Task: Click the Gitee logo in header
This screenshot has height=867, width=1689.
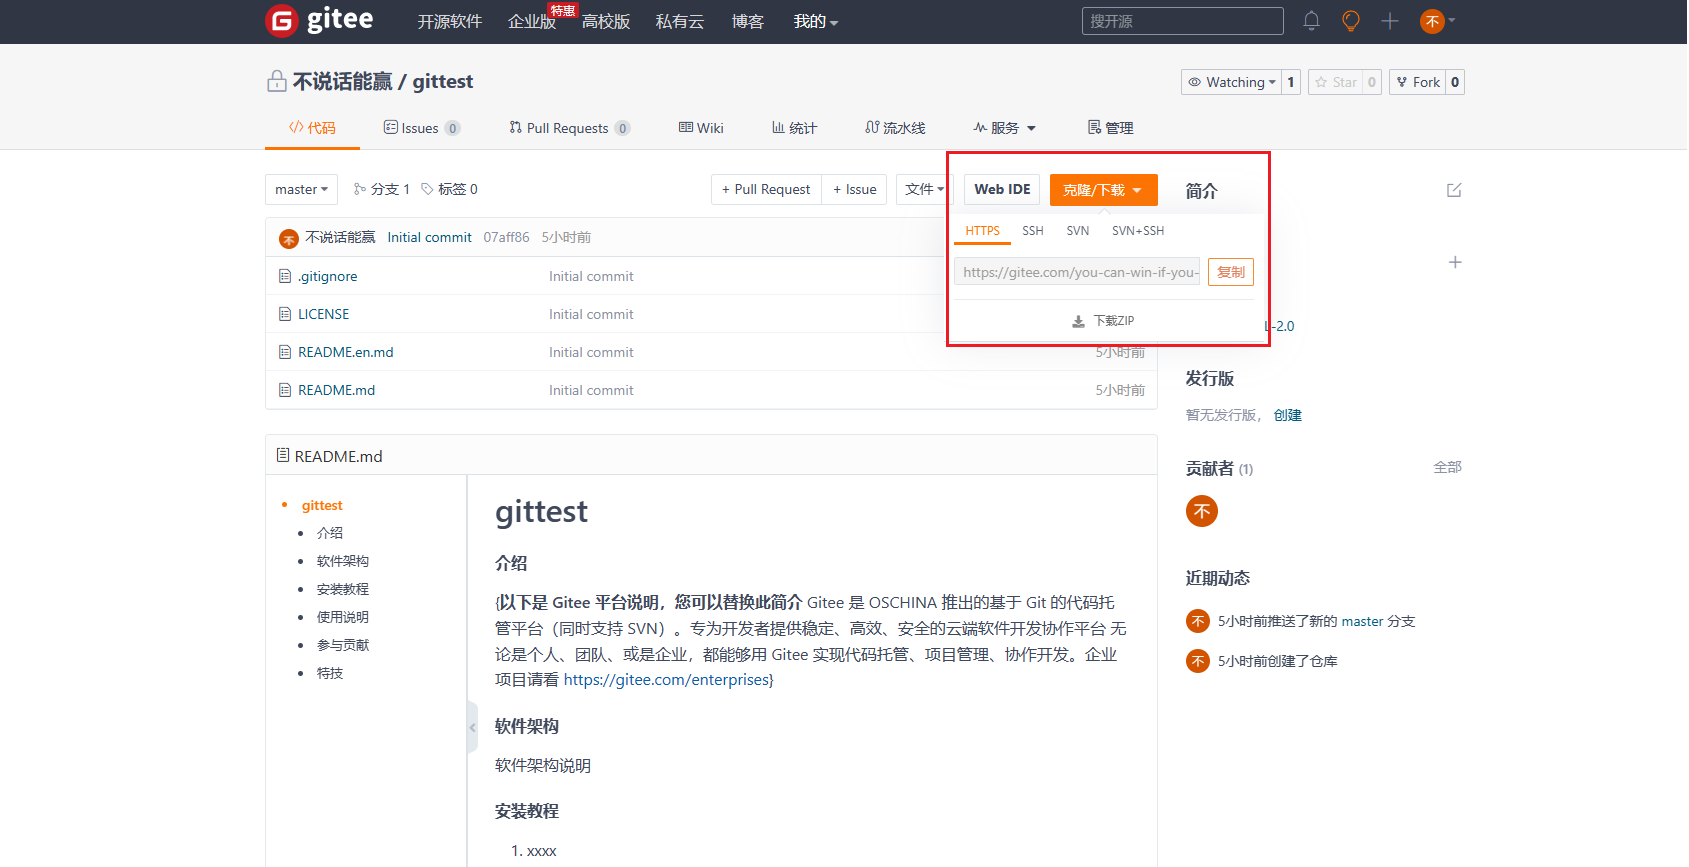Action: pyautogui.click(x=319, y=20)
